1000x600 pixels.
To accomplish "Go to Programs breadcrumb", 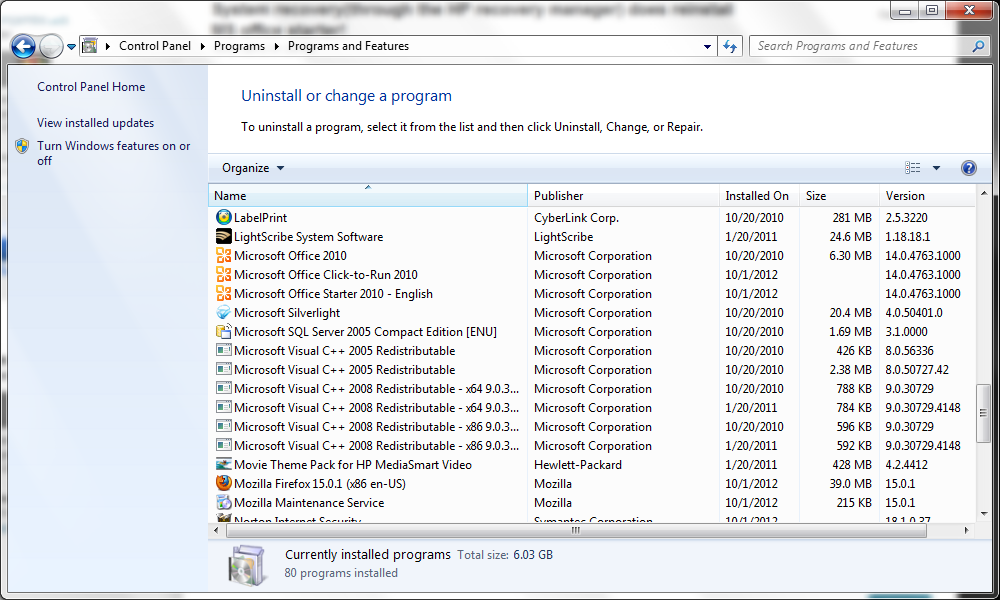I will [x=239, y=46].
